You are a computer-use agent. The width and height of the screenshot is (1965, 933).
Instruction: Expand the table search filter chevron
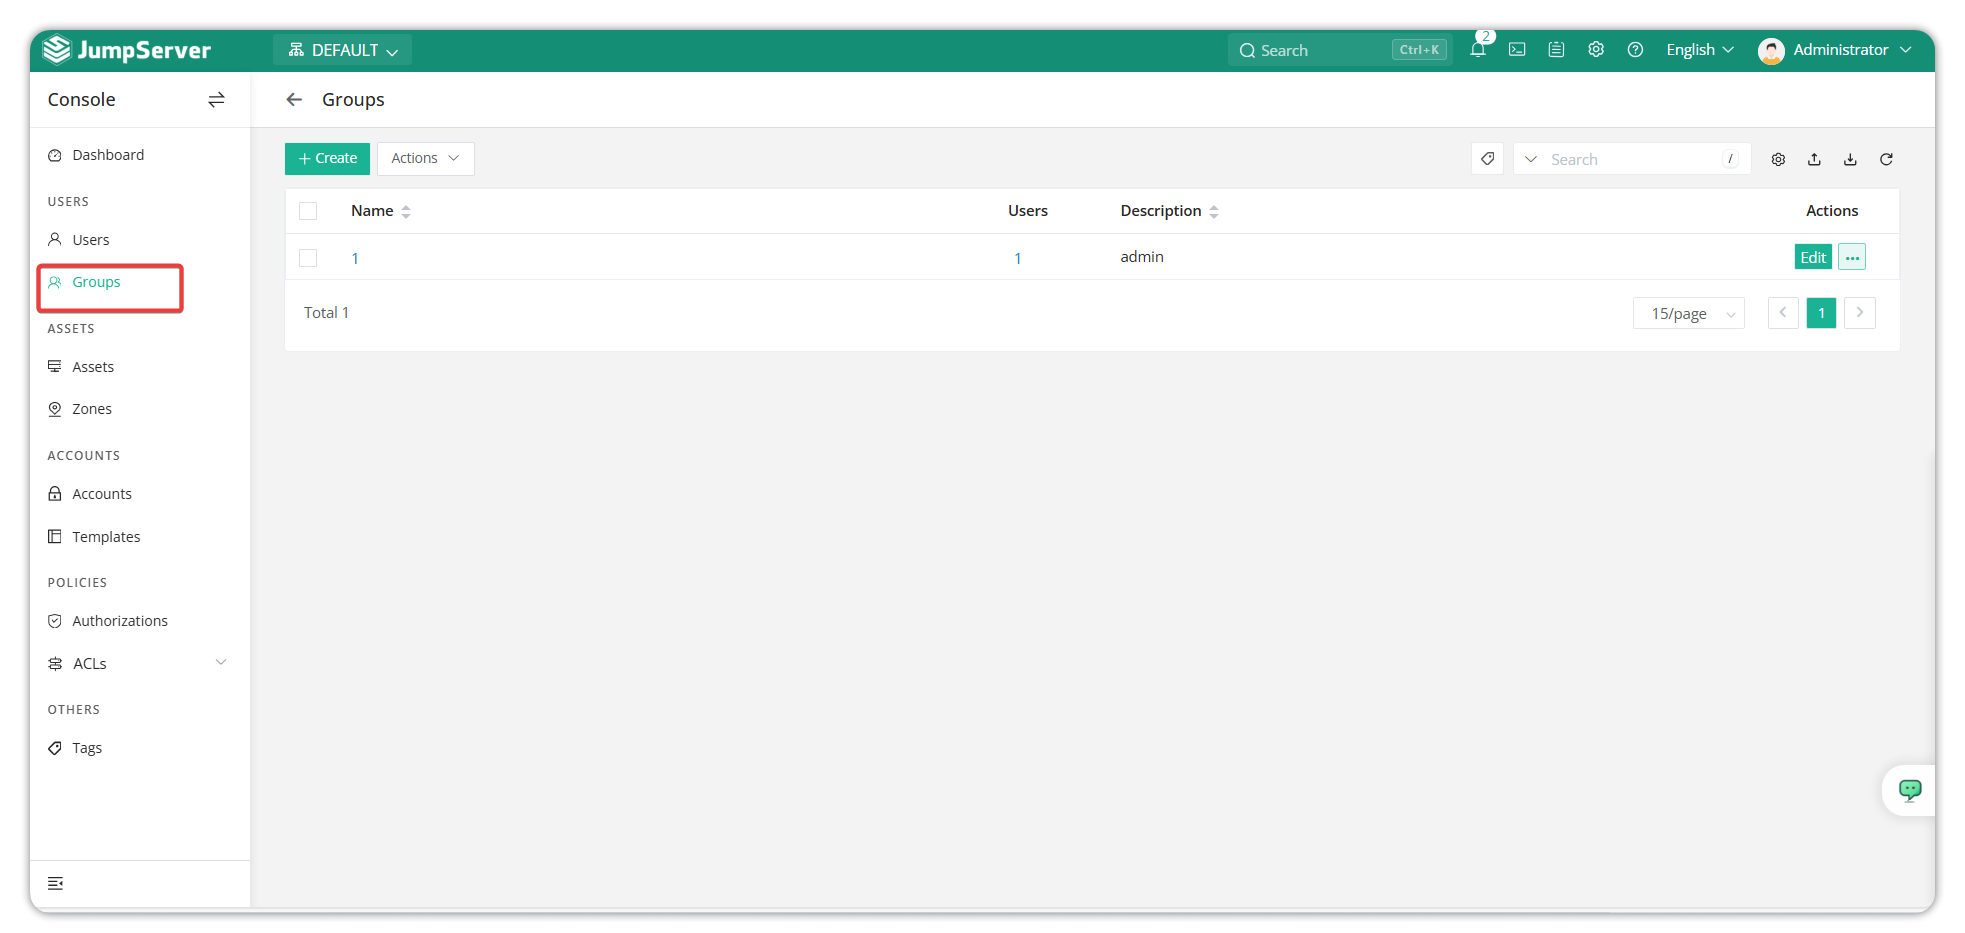[x=1530, y=159]
